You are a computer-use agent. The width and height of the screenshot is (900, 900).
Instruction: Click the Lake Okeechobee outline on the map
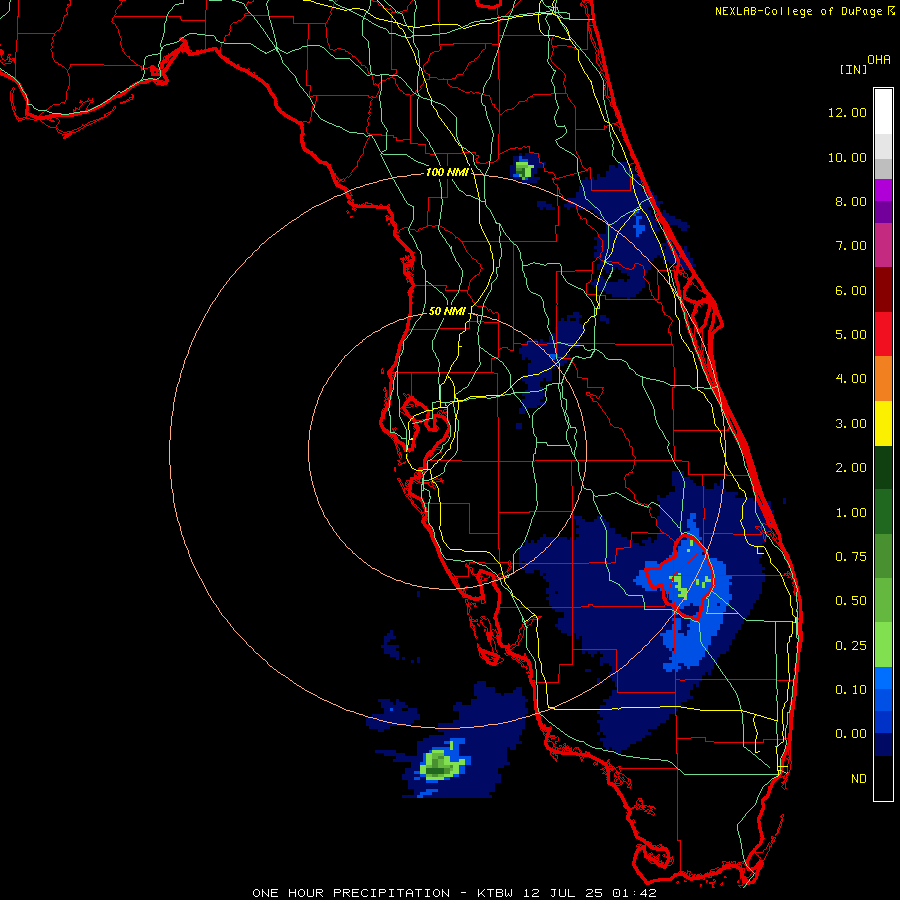tap(681, 576)
